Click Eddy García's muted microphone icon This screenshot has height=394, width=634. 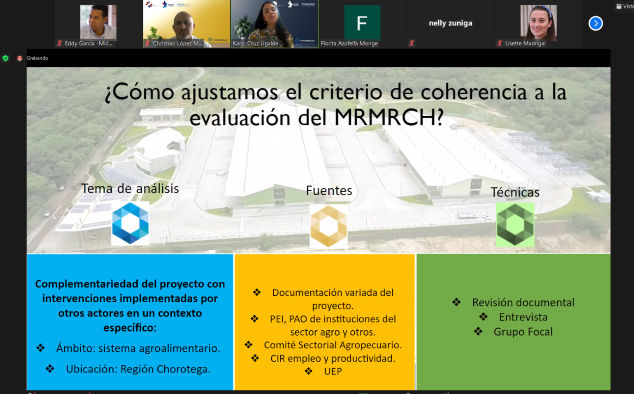coord(59,43)
